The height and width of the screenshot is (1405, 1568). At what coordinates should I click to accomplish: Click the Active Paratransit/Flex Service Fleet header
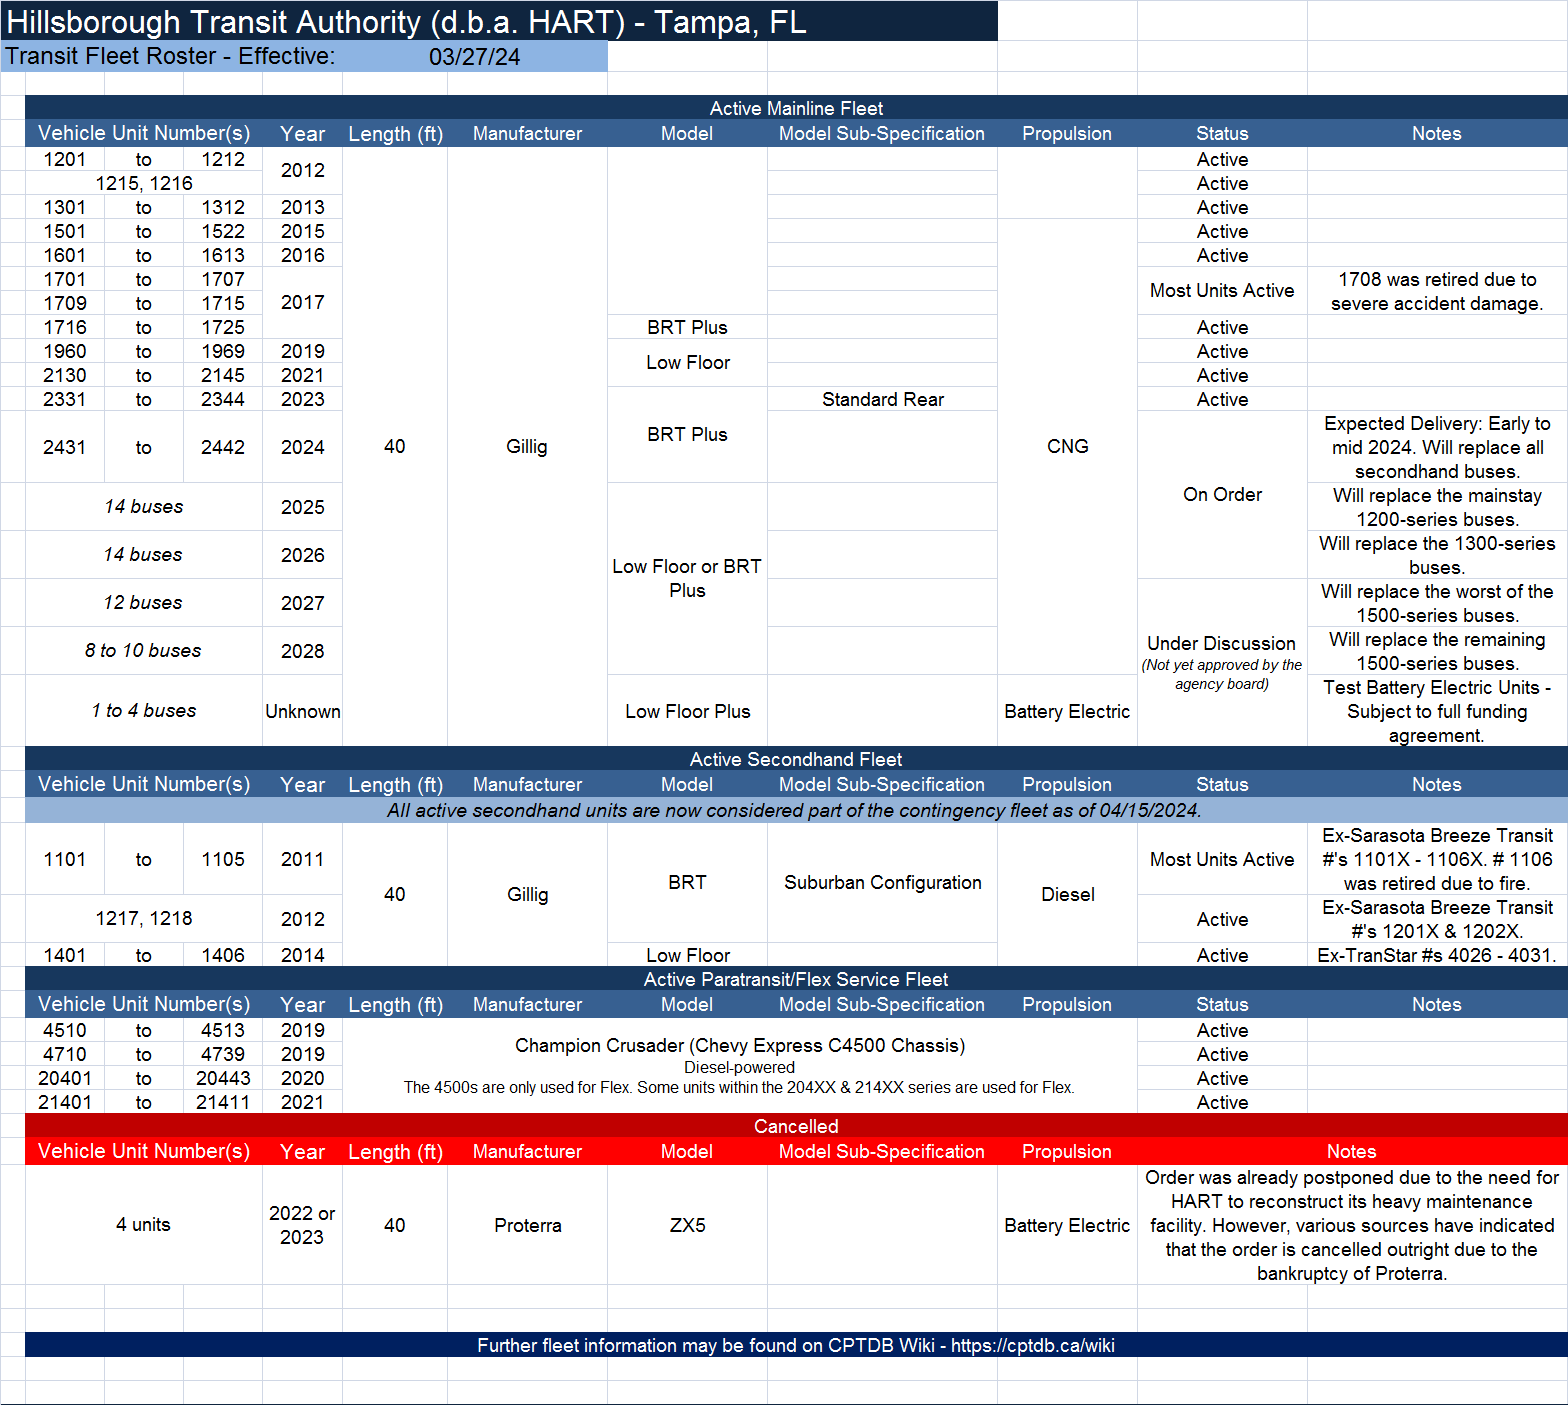pos(795,979)
